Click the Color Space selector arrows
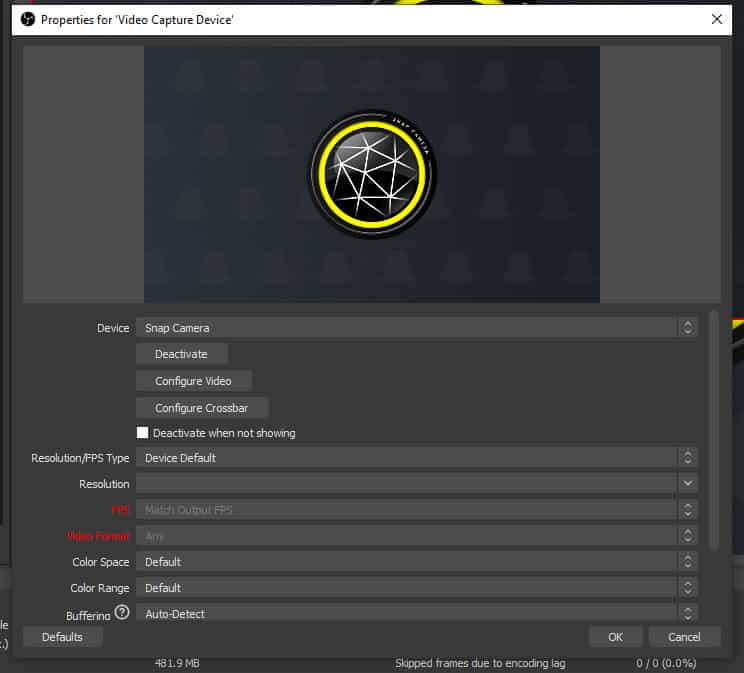Image resolution: width=744 pixels, height=673 pixels. pyautogui.click(x=688, y=562)
